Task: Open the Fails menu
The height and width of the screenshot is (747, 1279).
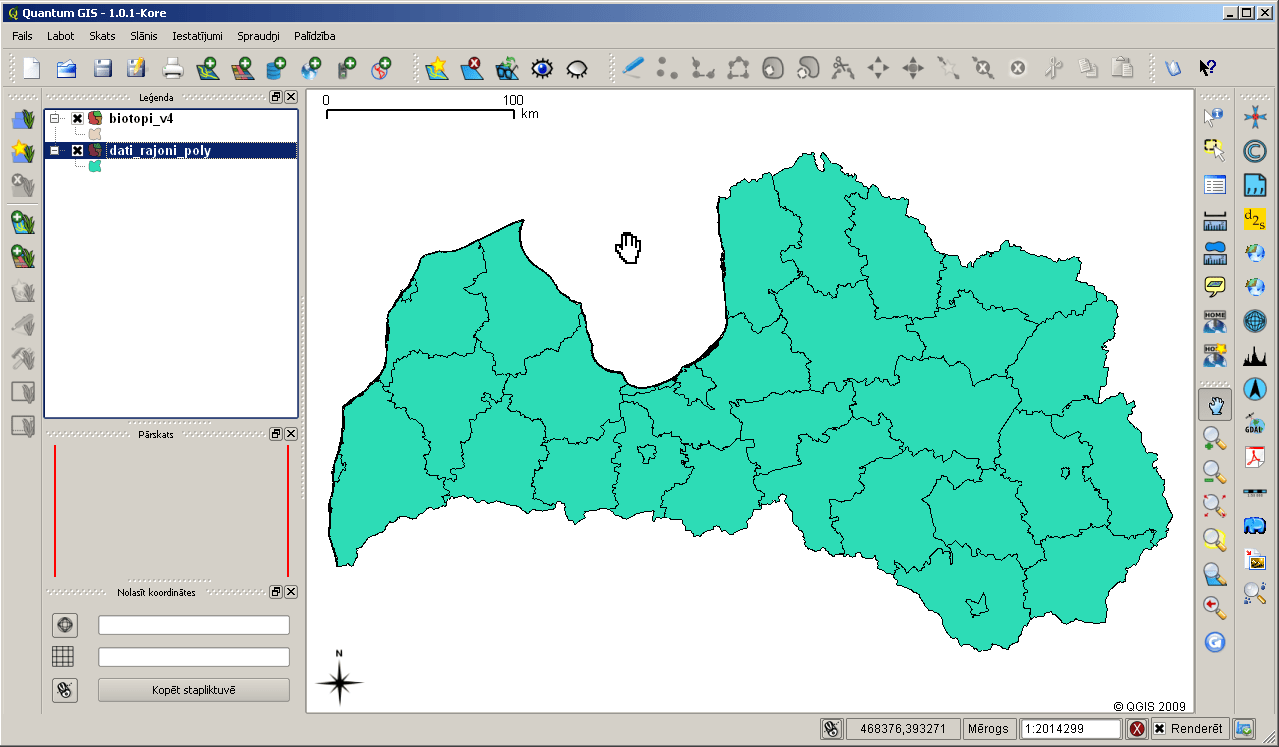Action: 22,36
